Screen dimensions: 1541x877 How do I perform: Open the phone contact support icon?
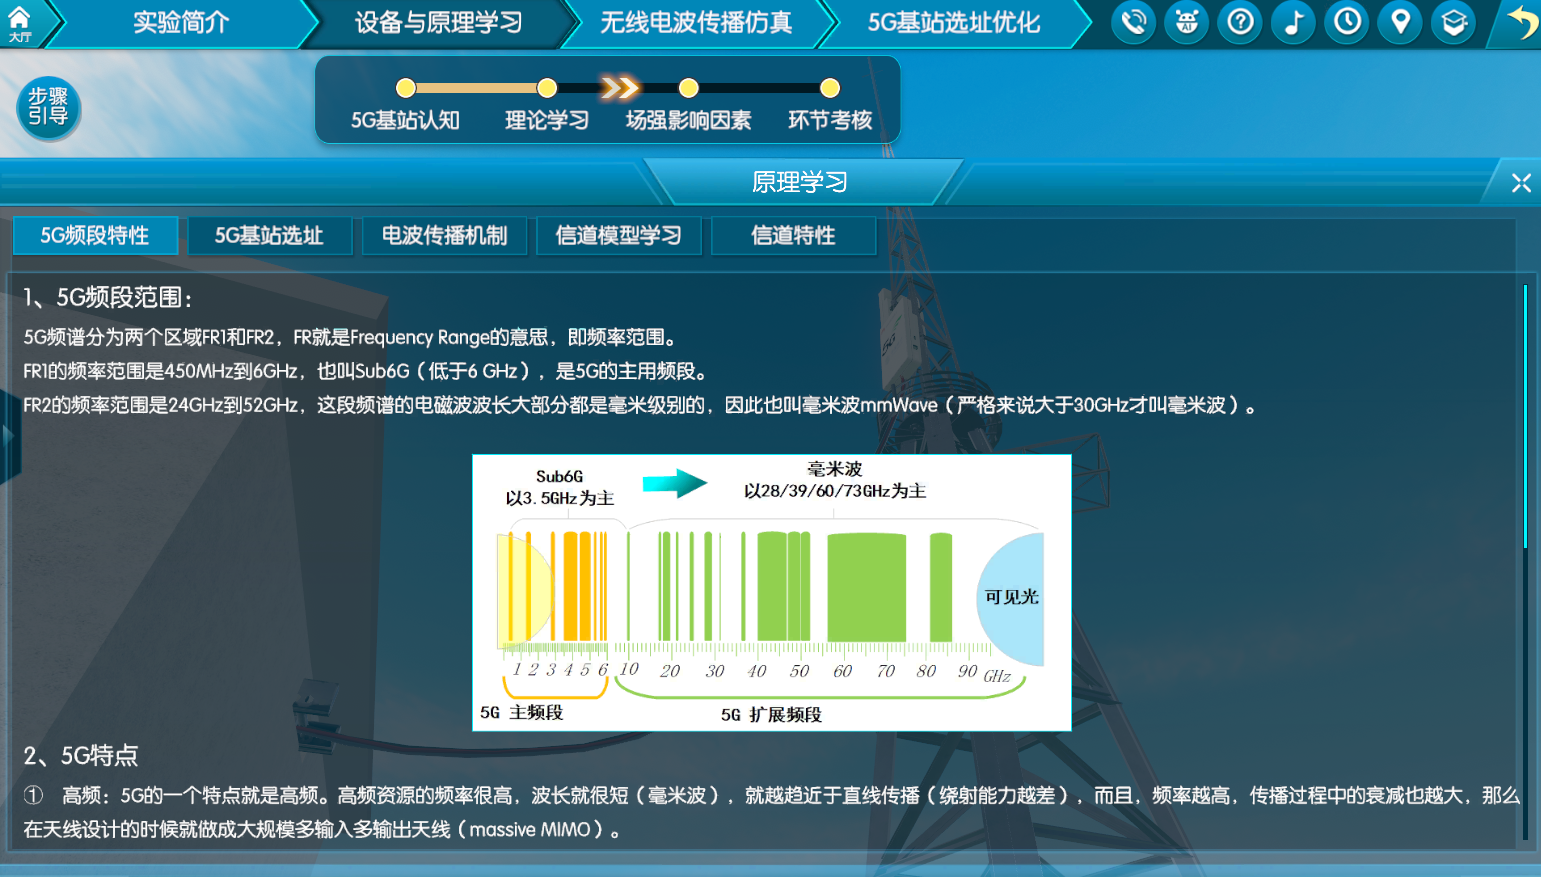point(1133,22)
